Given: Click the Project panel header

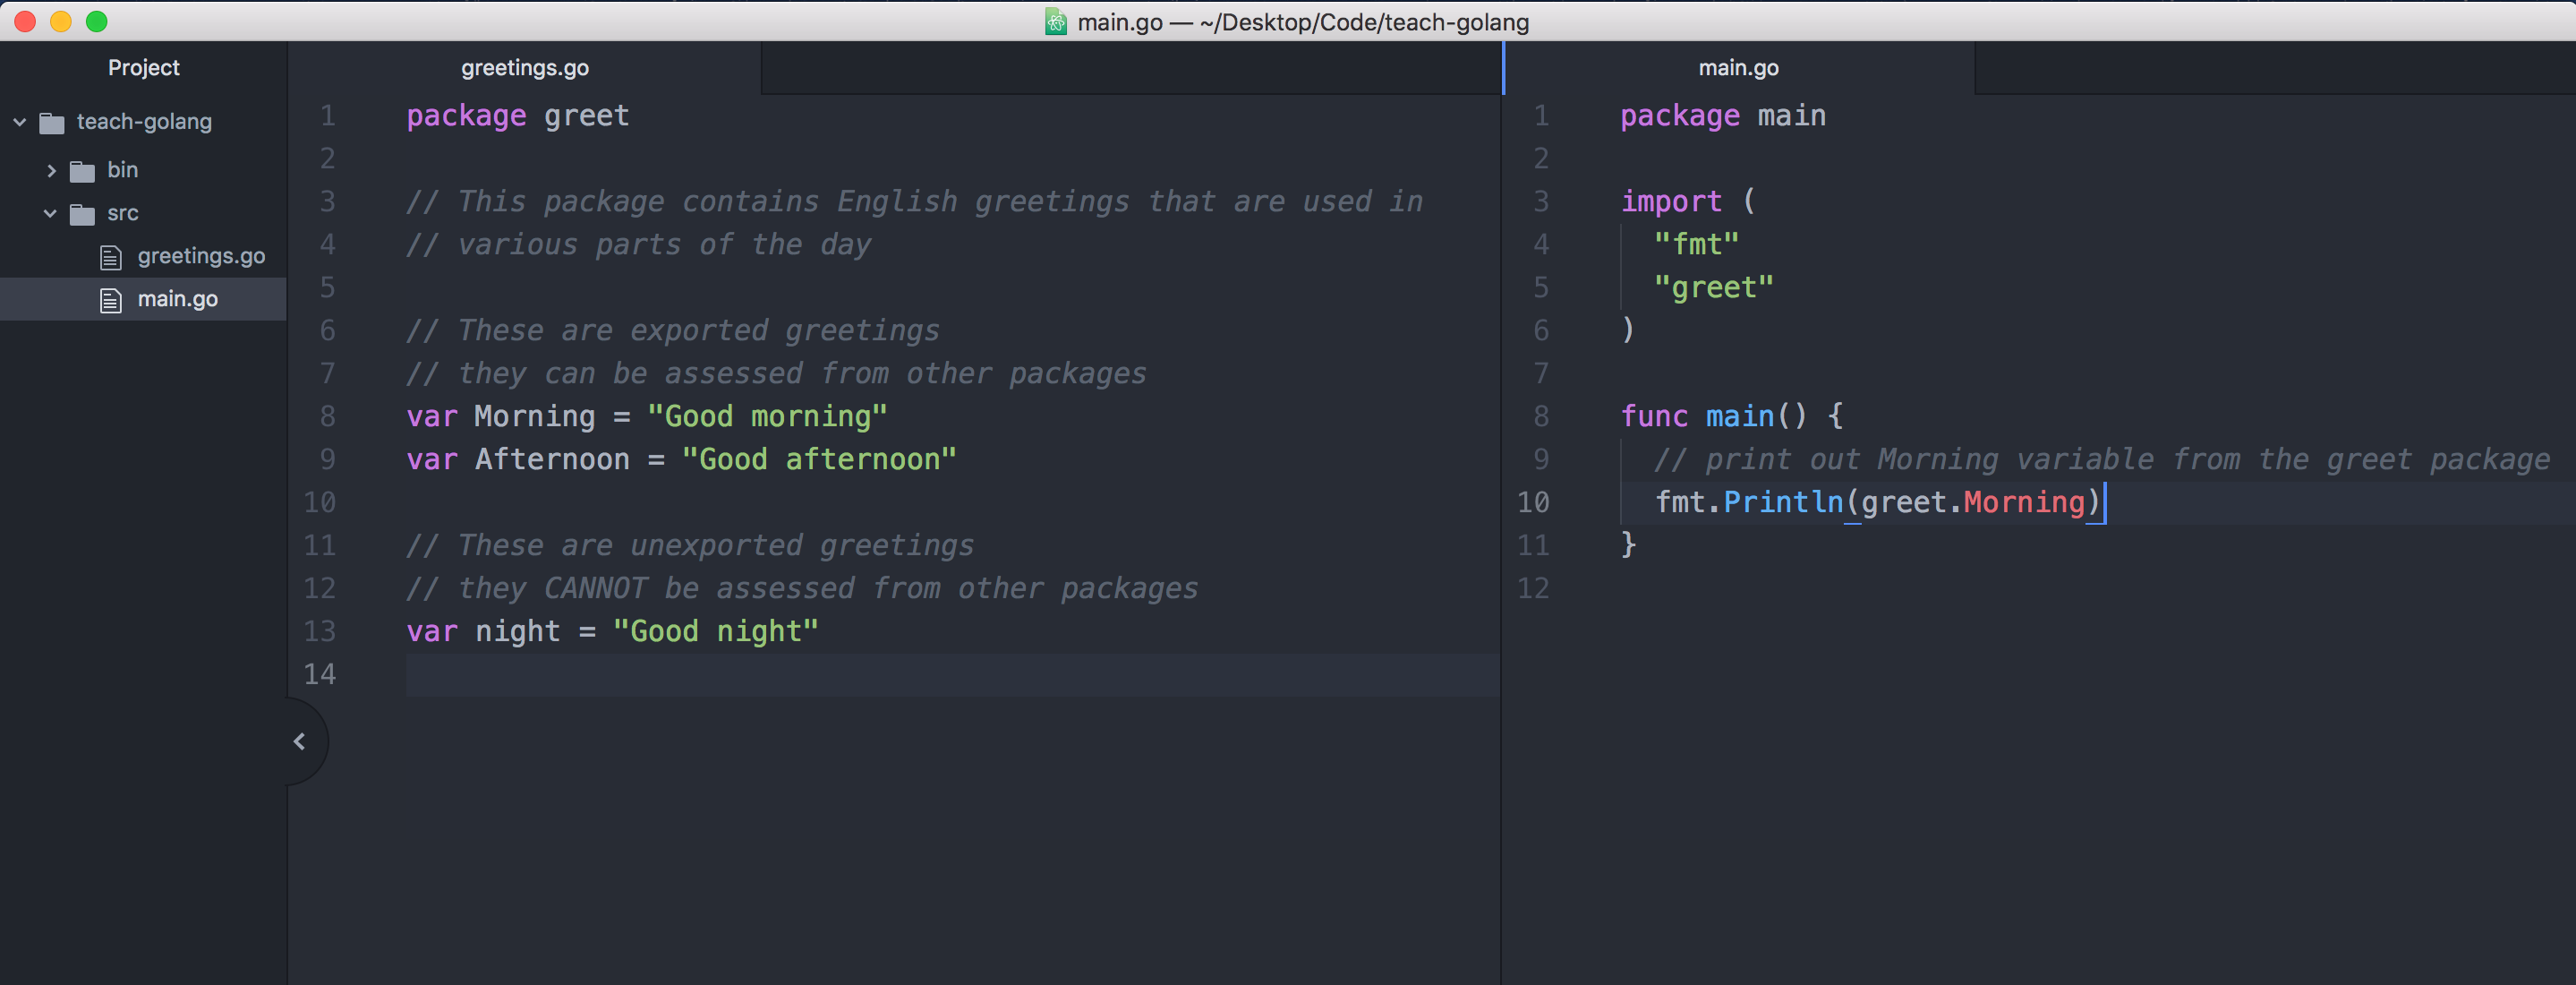Looking at the screenshot, I should point(143,67).
